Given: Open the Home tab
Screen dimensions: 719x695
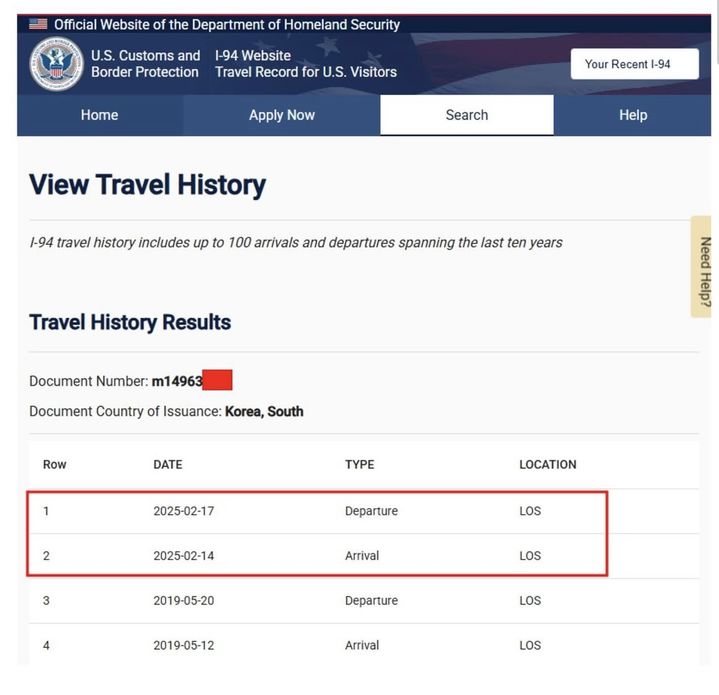Looking at the screenshot, I should [x=99, y=115].
